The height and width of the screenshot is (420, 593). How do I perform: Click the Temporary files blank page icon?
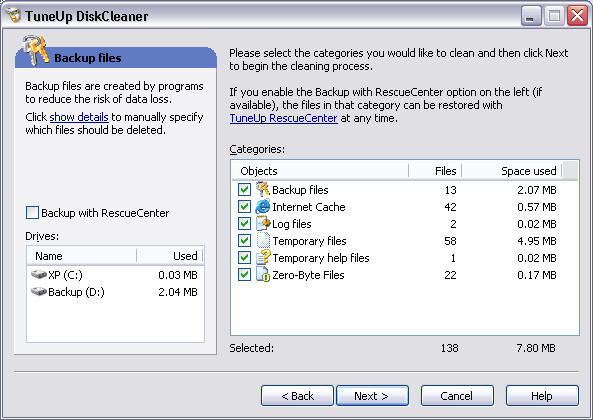(x=263, y=241)
